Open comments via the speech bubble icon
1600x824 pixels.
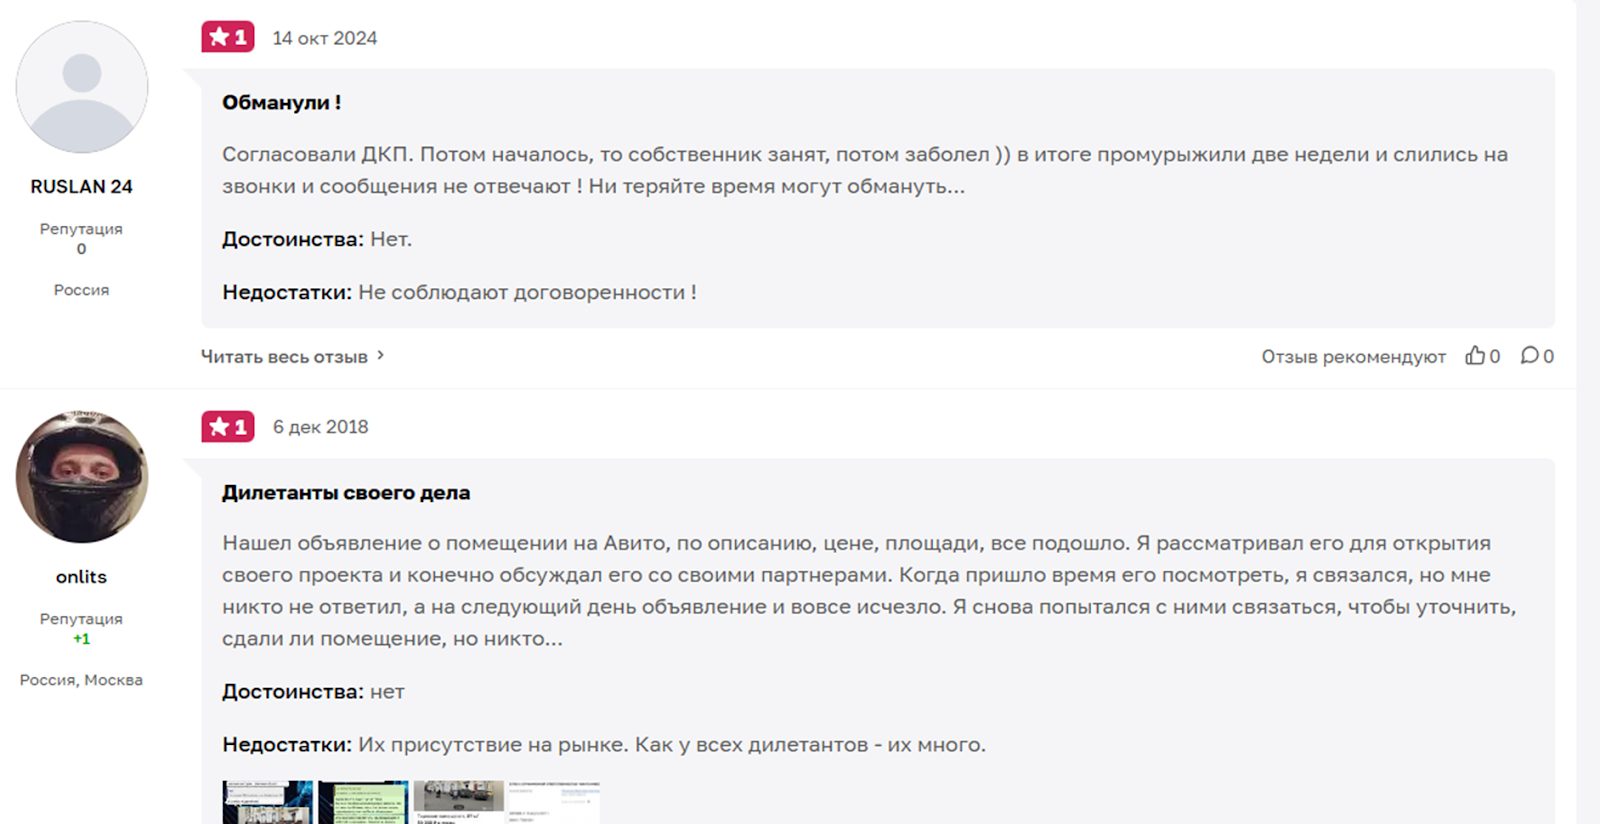(1530, 356)
